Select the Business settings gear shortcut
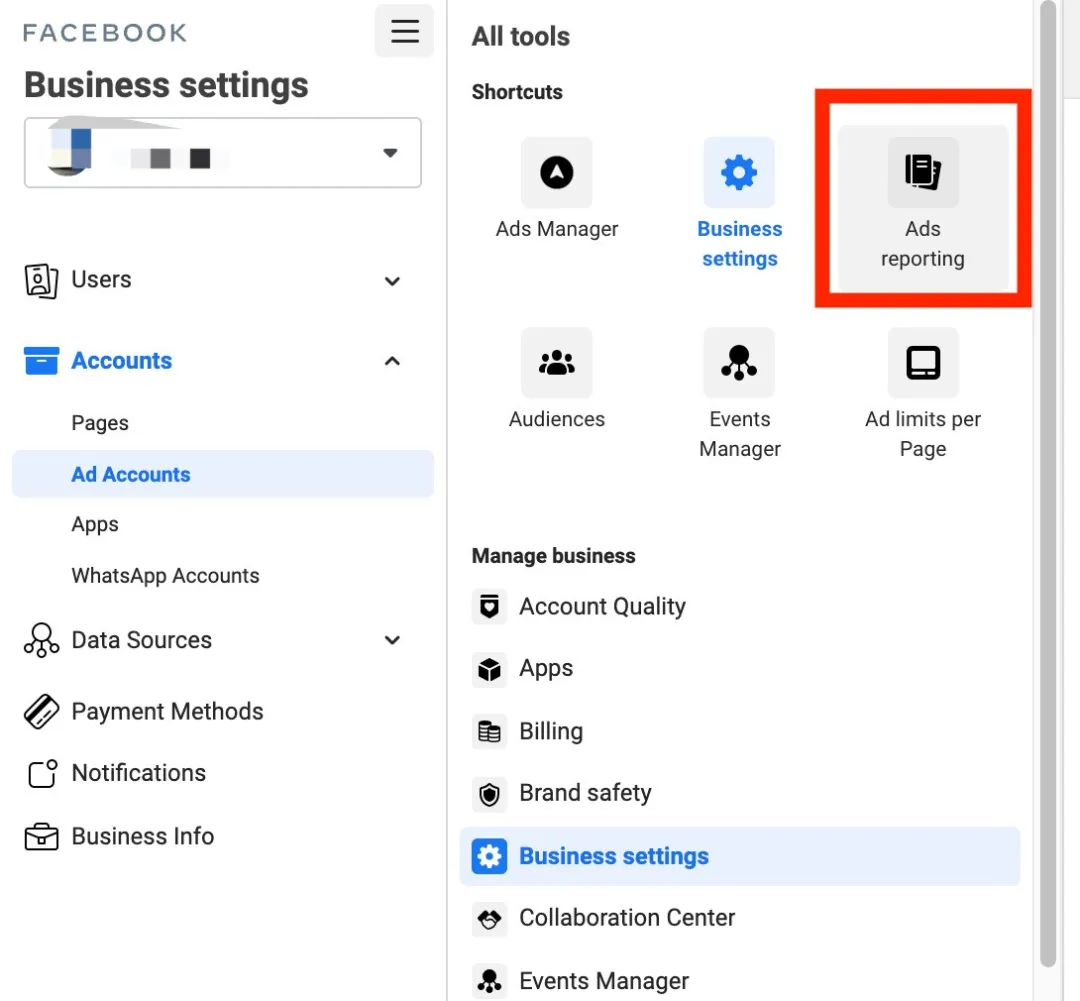The image size is (1080, 1001). (739, 173)
